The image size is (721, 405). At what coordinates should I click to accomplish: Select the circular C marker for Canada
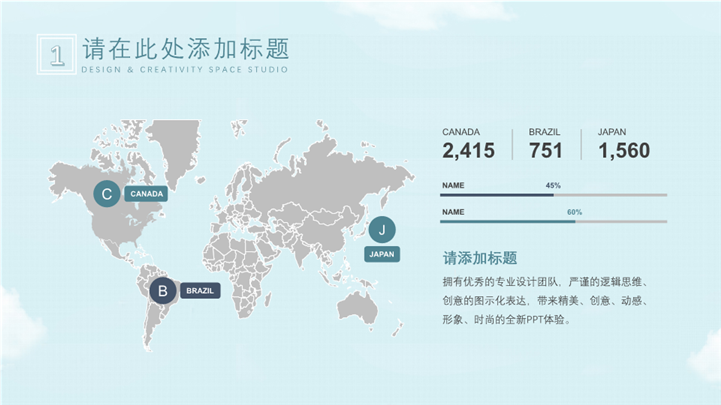coord(107,194)
